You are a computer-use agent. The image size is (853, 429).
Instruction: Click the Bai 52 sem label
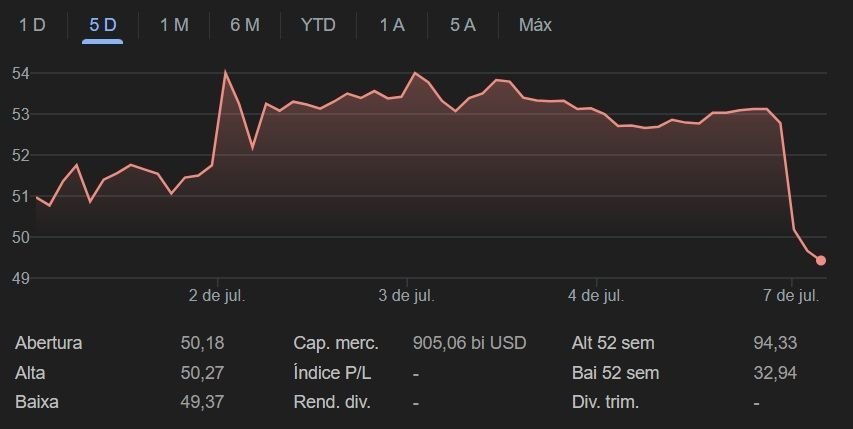(x=615, y=373)
